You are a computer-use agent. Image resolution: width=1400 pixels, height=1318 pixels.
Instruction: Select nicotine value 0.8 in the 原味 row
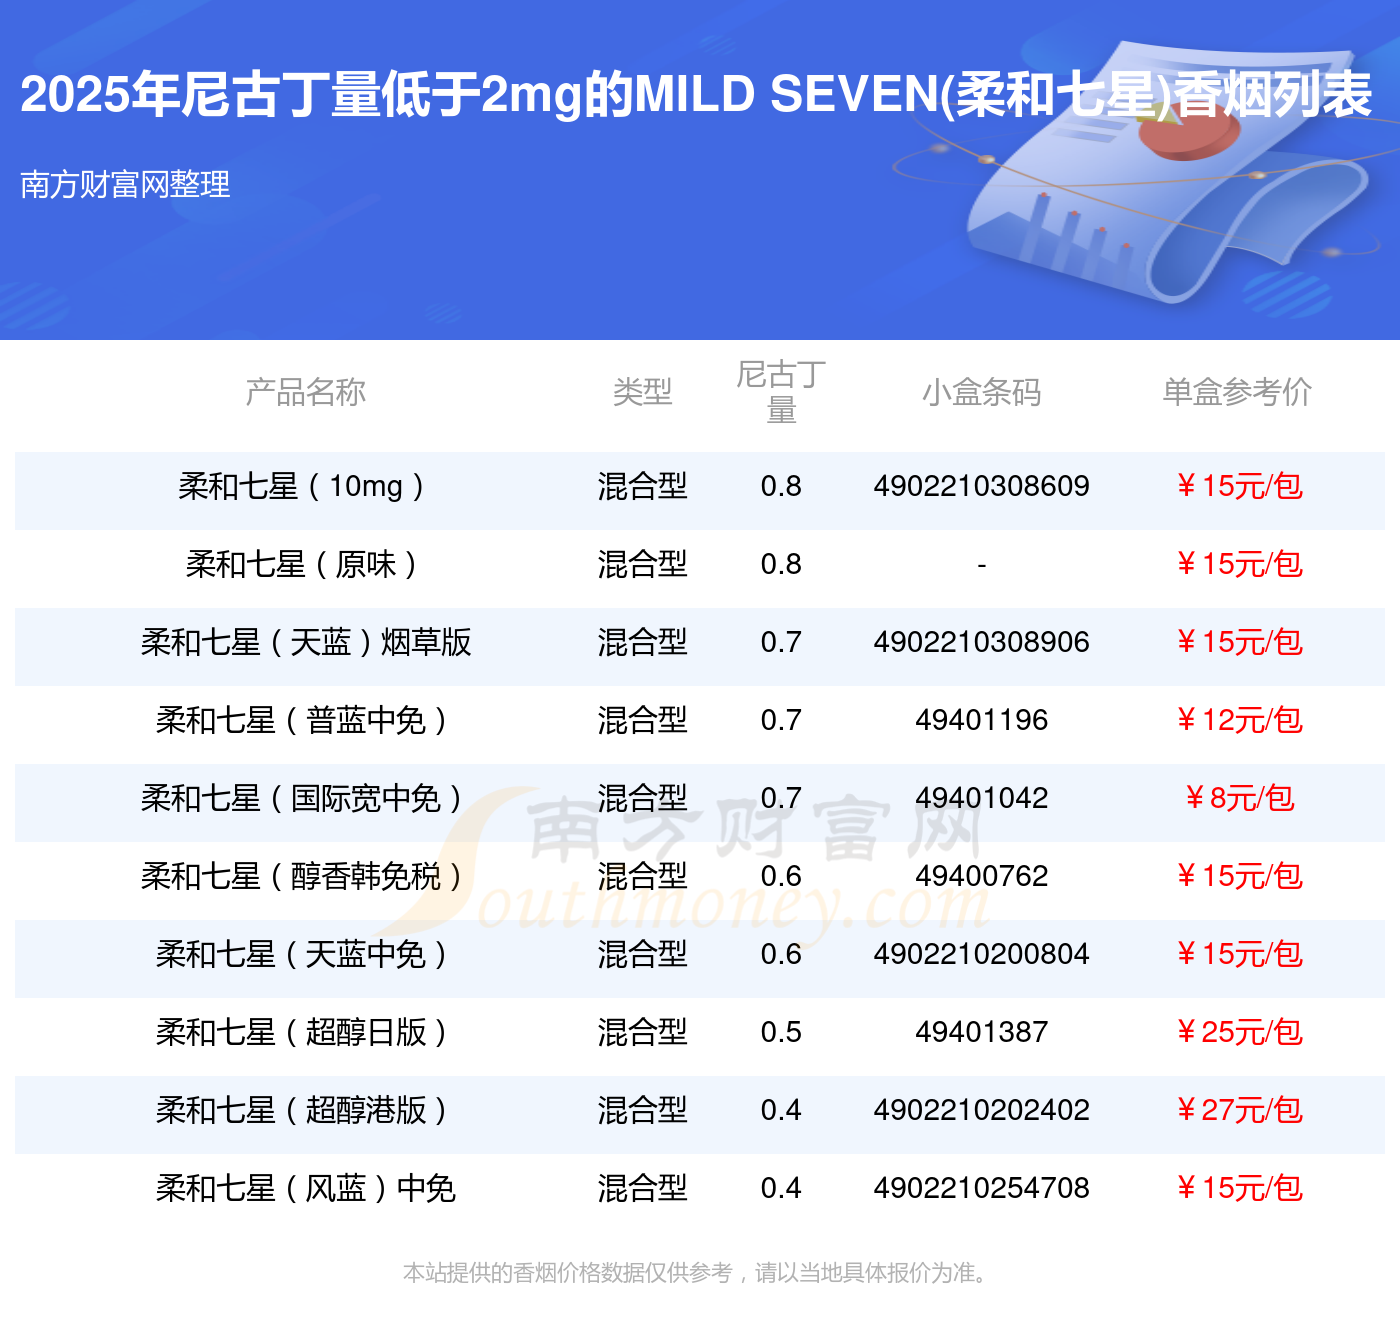coord(781,564)
